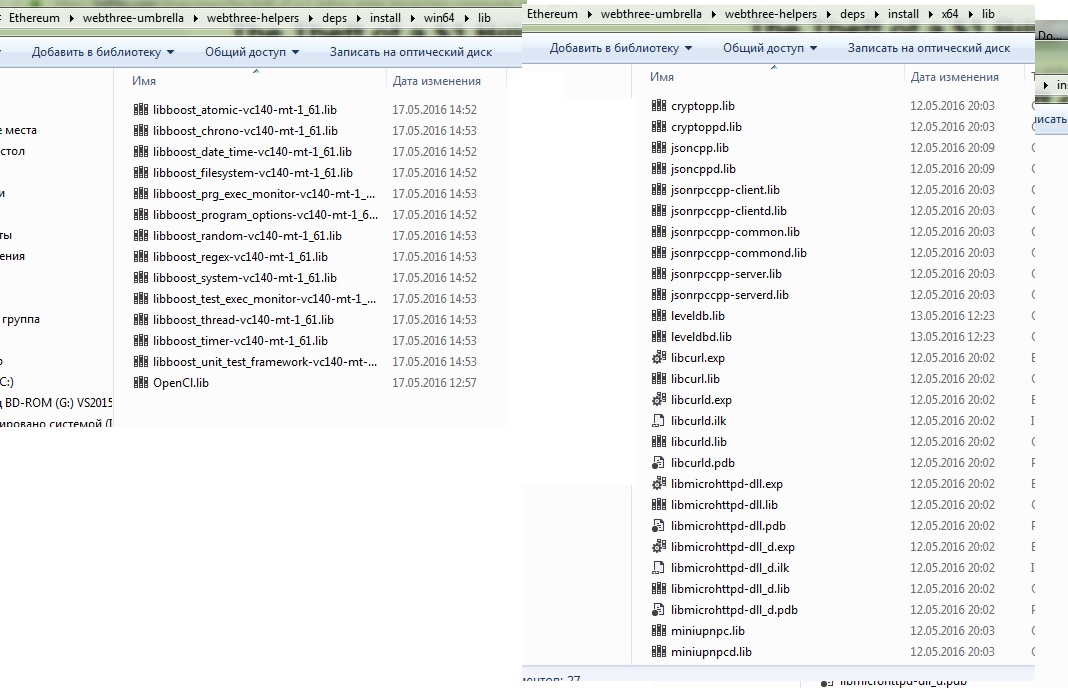The height and width of the screenshot is (688, 1068).
Task: Click the cryptopp.lib file icon
Action: point(659,105)
